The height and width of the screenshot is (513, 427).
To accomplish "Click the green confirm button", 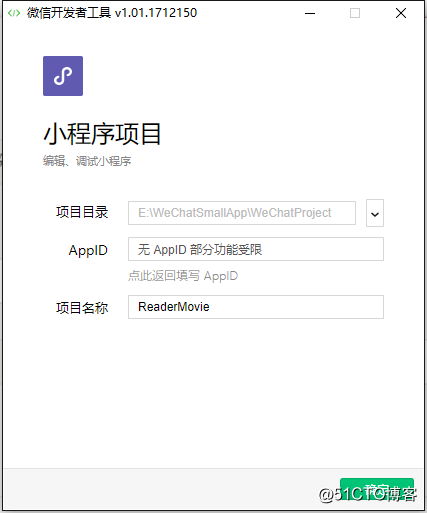I will [x=377, y=489].
